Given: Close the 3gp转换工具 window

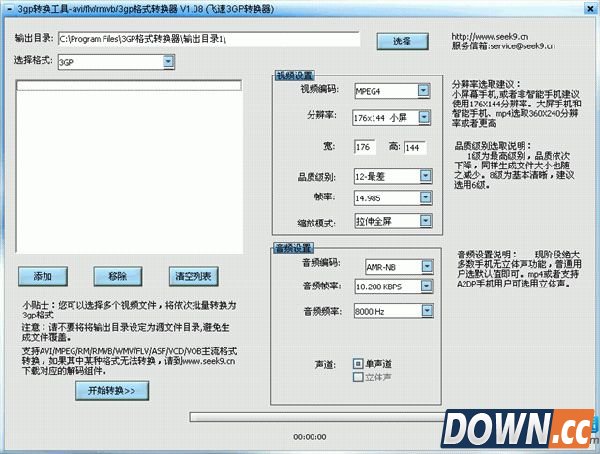Looking at the screenshot, I should click(591, 8).
